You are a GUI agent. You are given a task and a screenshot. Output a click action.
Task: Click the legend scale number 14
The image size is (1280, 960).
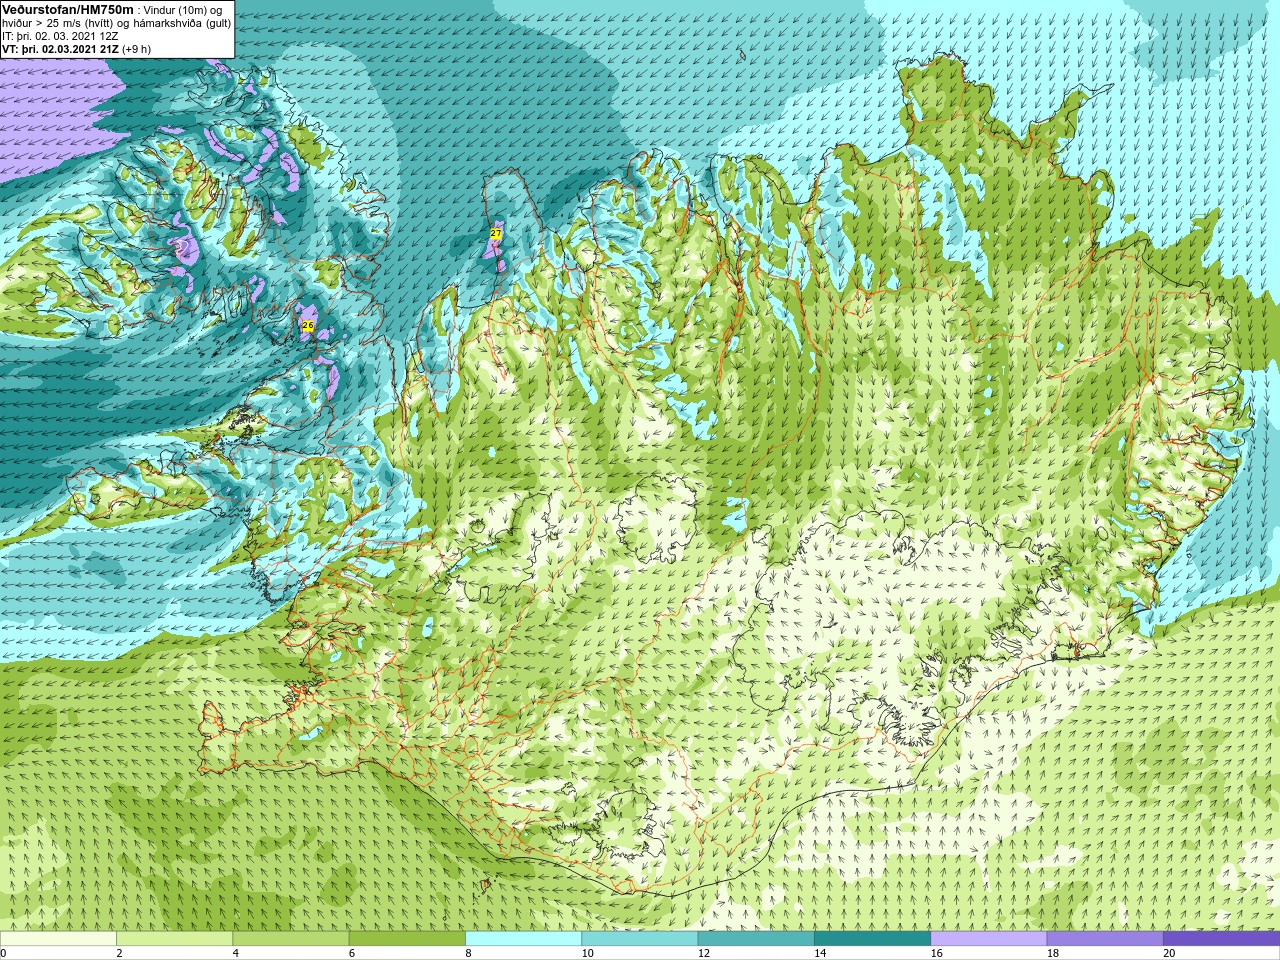(x=820, y=953)
